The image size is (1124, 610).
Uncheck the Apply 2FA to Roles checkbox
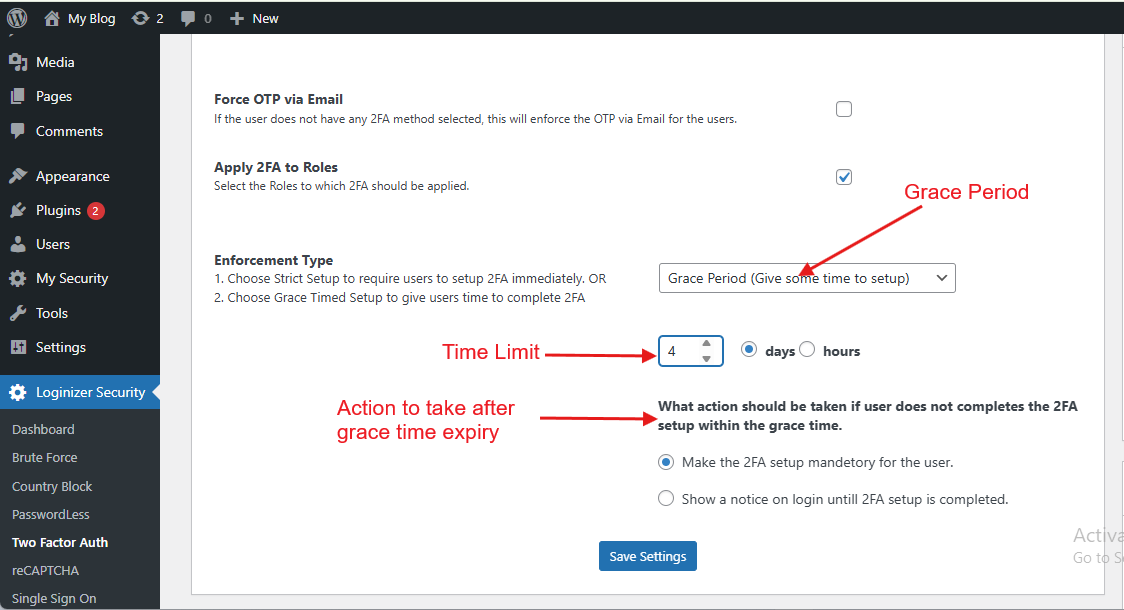(843, 176)
